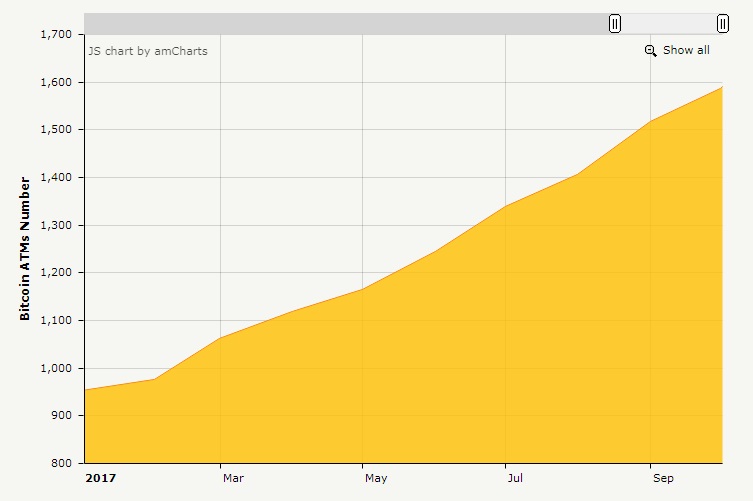
Task: Click the 2017 axis label
Action: coord(101,478)
